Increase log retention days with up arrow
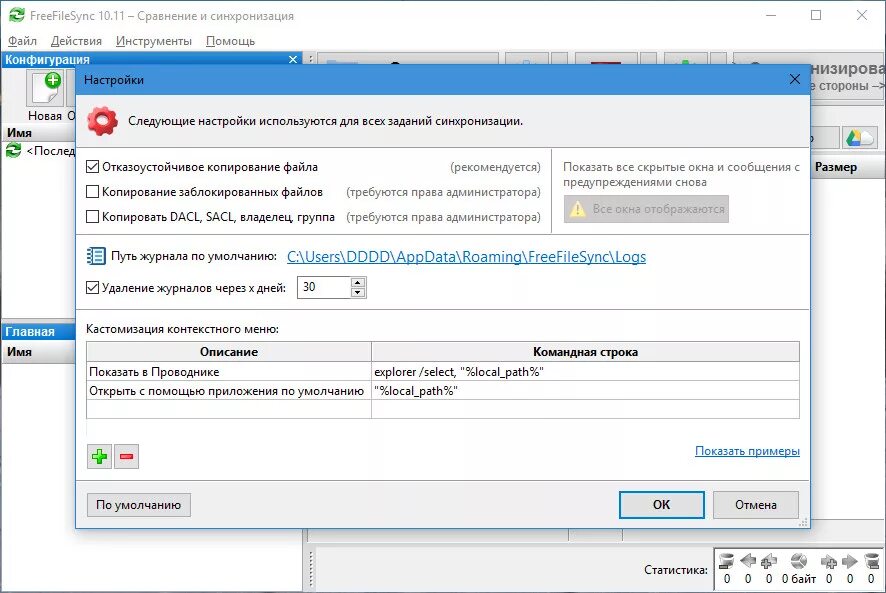 pos(358,282)
